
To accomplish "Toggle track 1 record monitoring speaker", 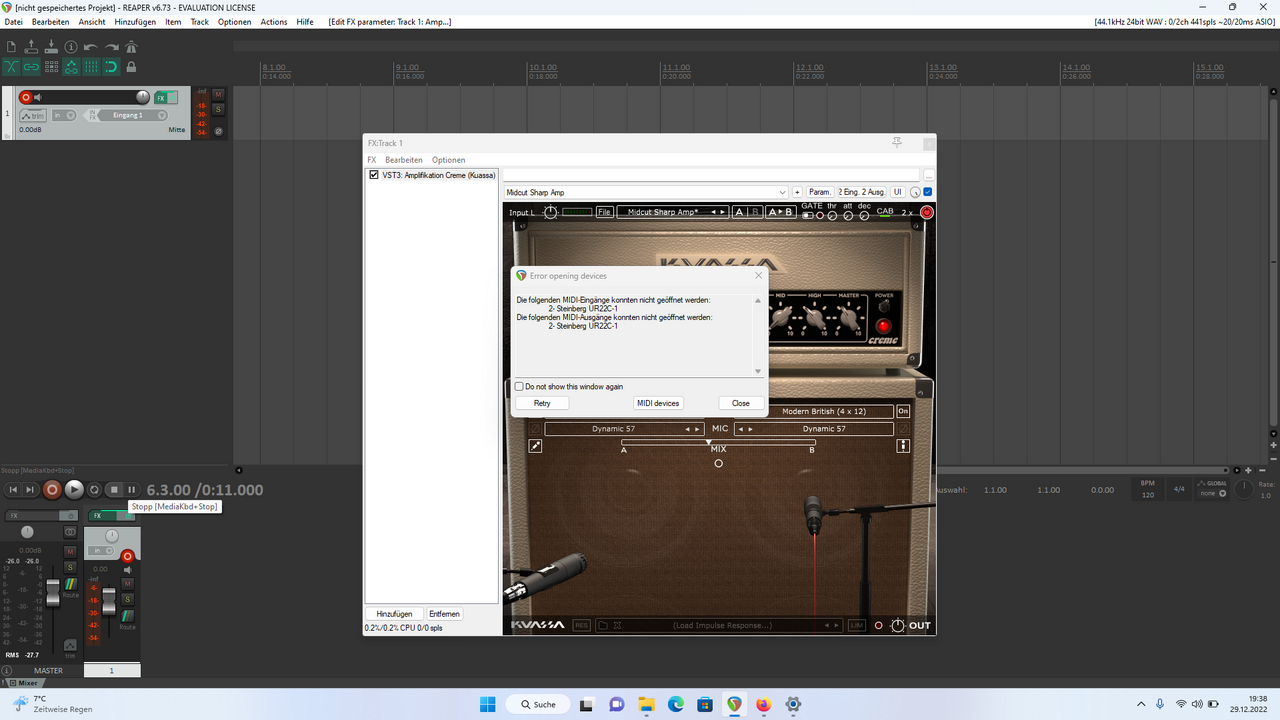I will 38,97.
